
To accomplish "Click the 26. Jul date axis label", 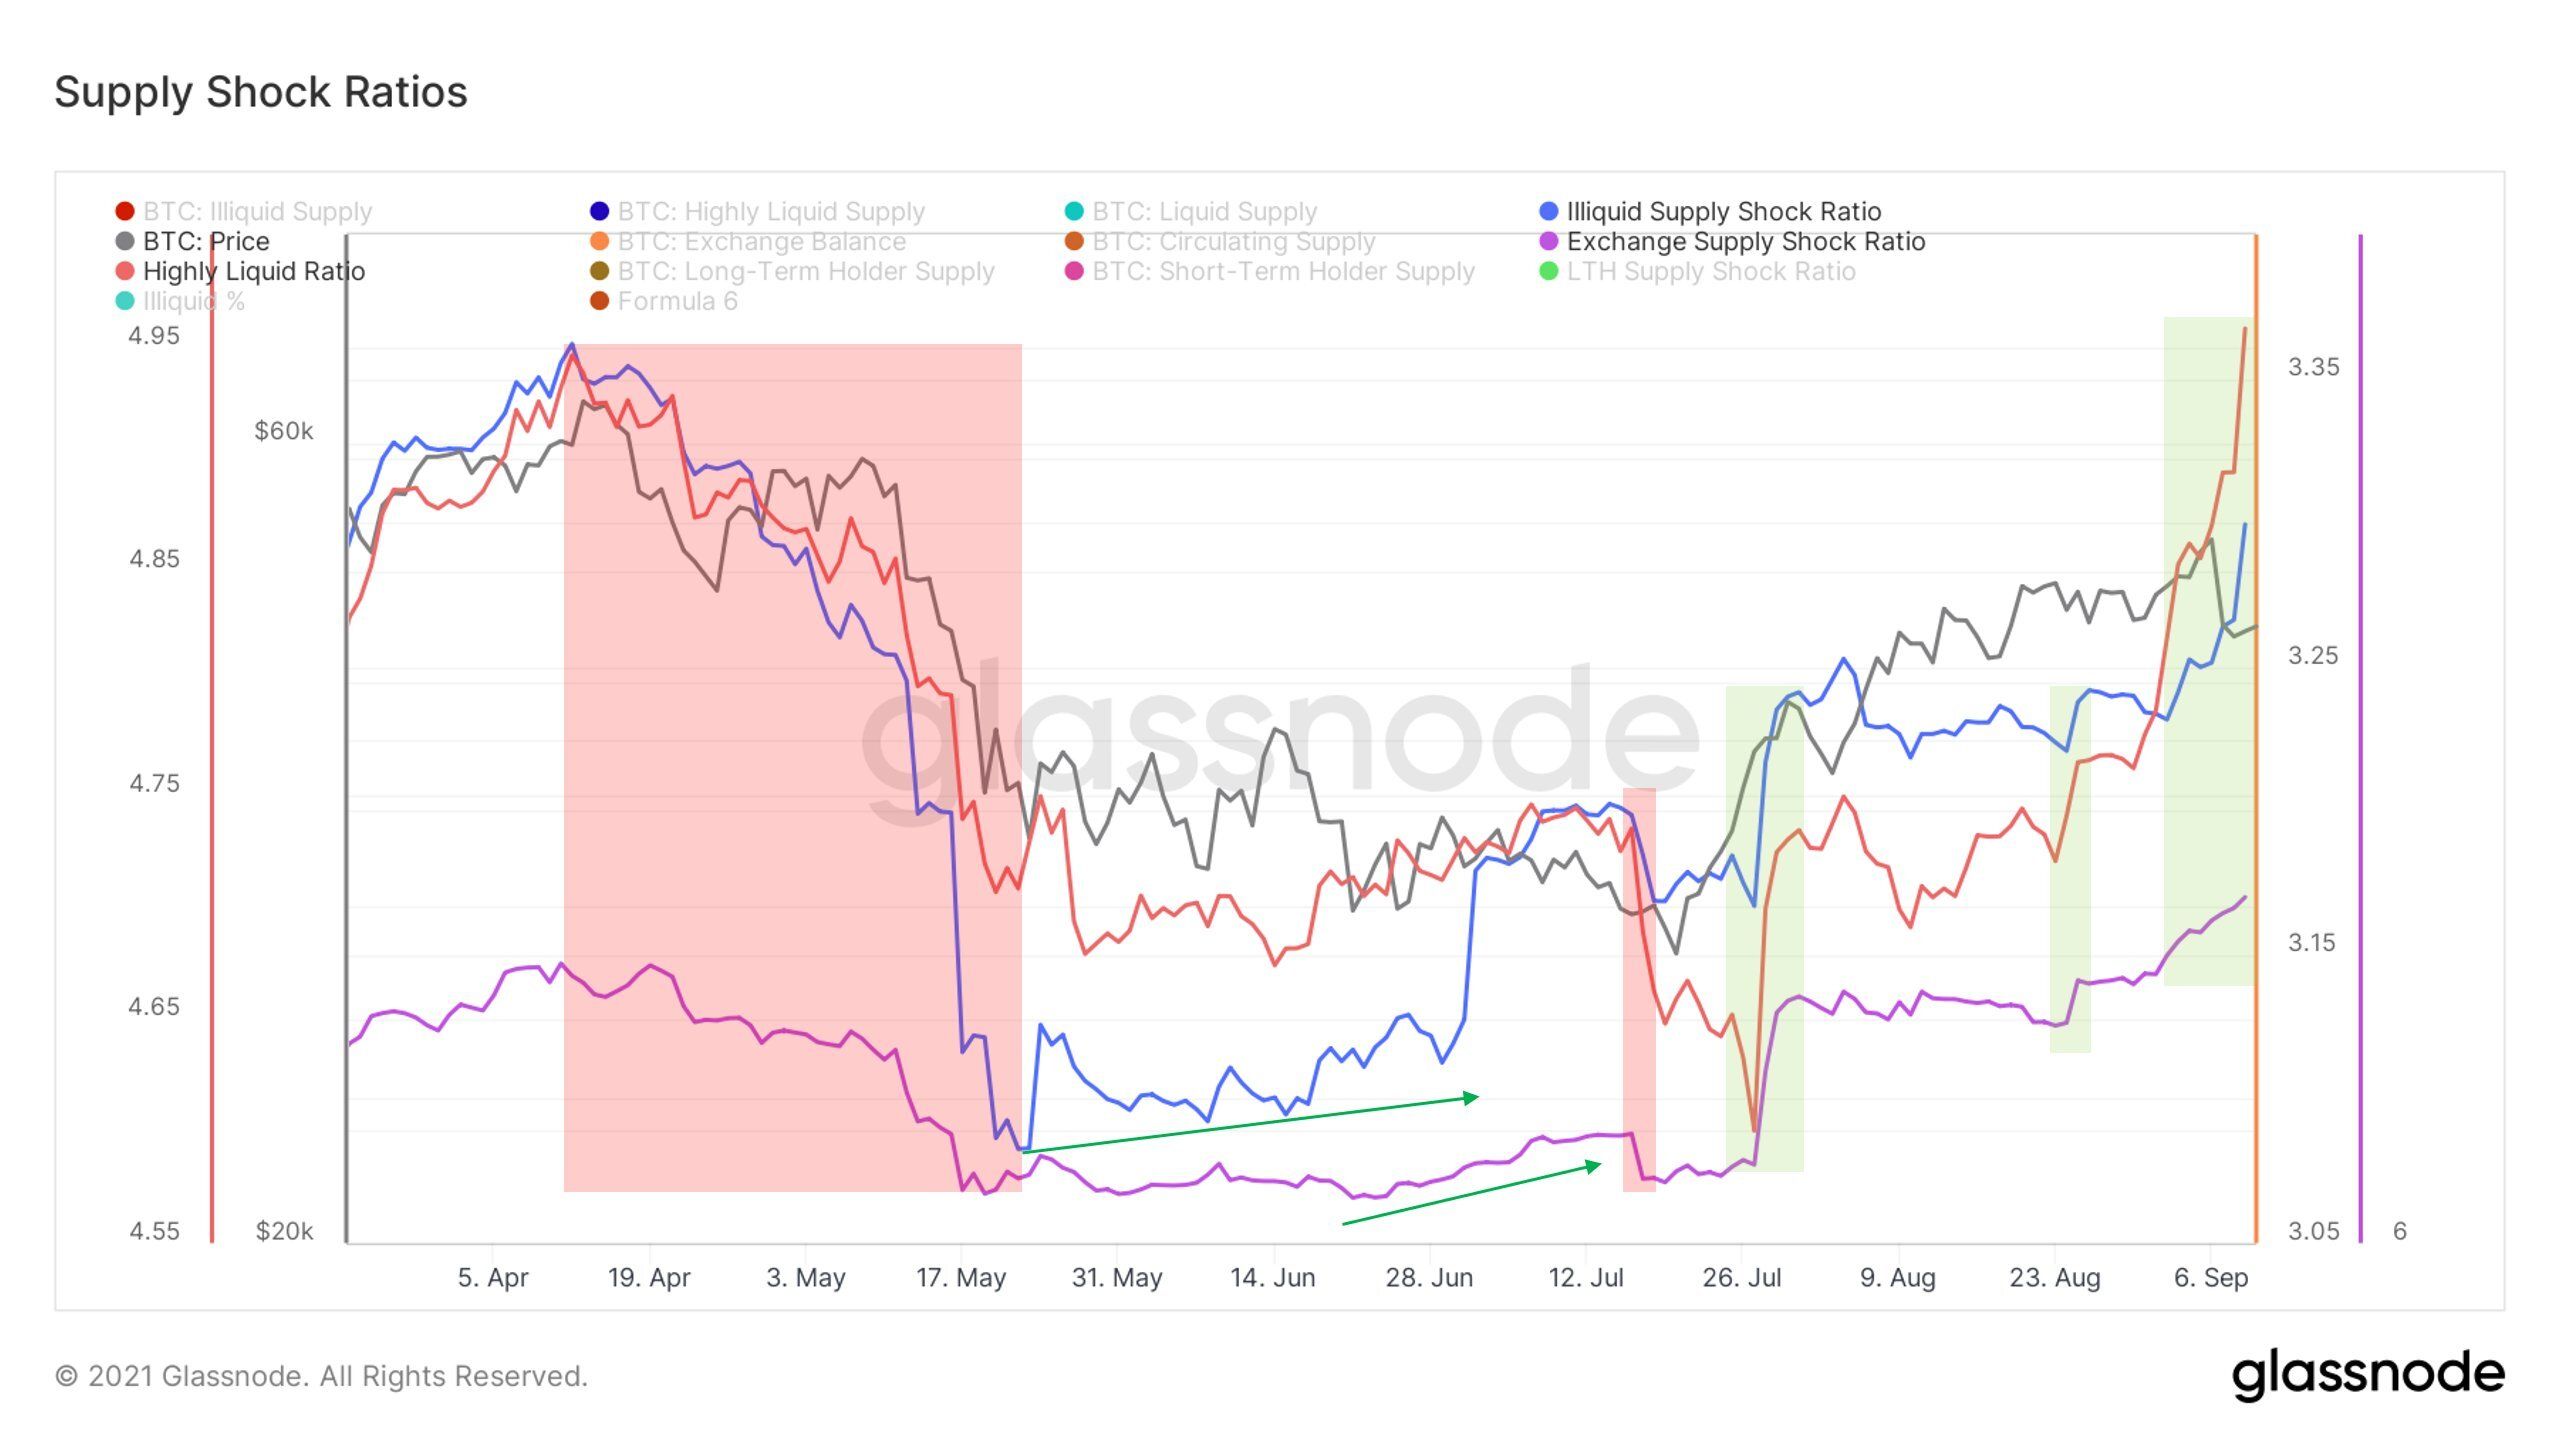I will point(1742,1277).
